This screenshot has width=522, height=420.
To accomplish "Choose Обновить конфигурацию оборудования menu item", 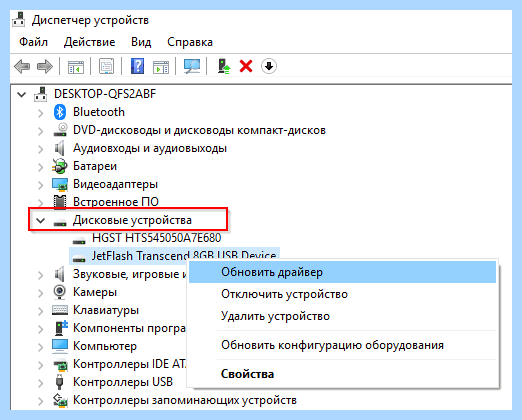I will [342, 345].
